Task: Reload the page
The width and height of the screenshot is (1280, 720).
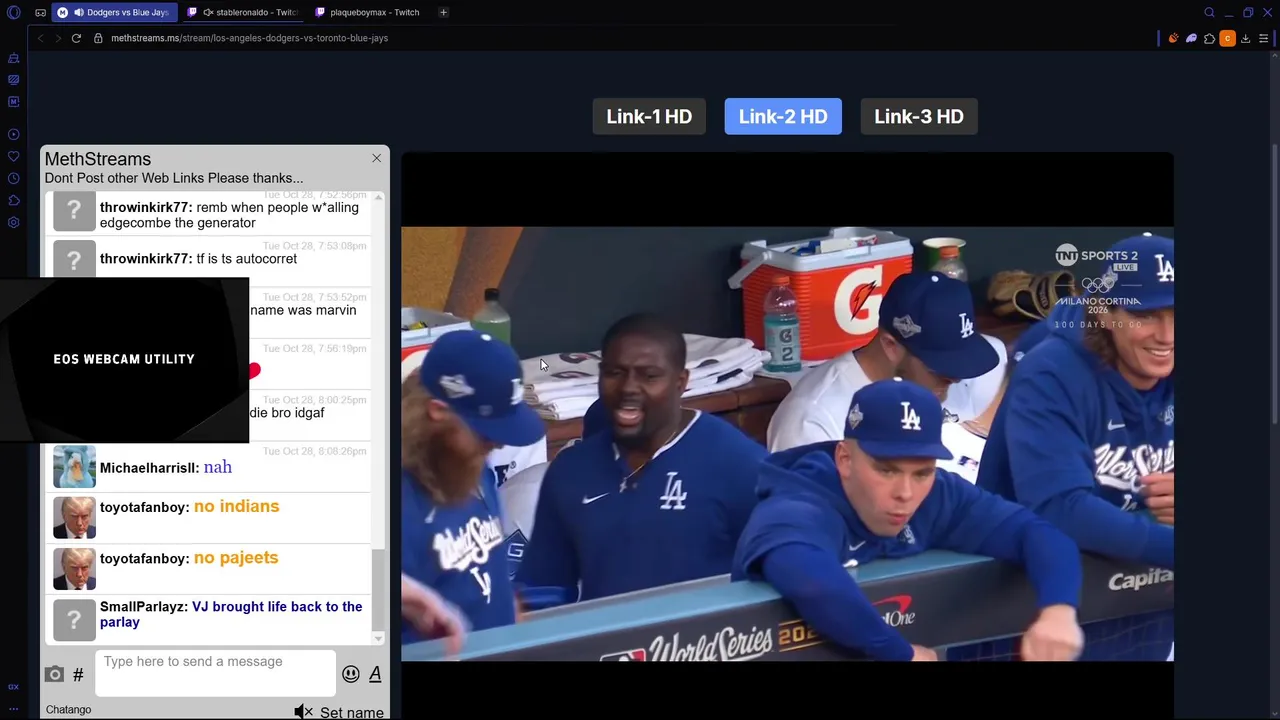Action: pyautogui.click(x=76, y=38)
